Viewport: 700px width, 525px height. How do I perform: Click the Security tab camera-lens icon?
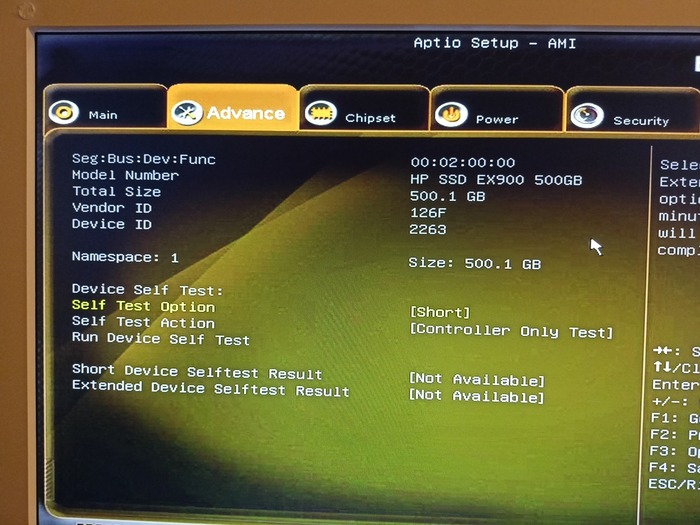coord(587,116)
